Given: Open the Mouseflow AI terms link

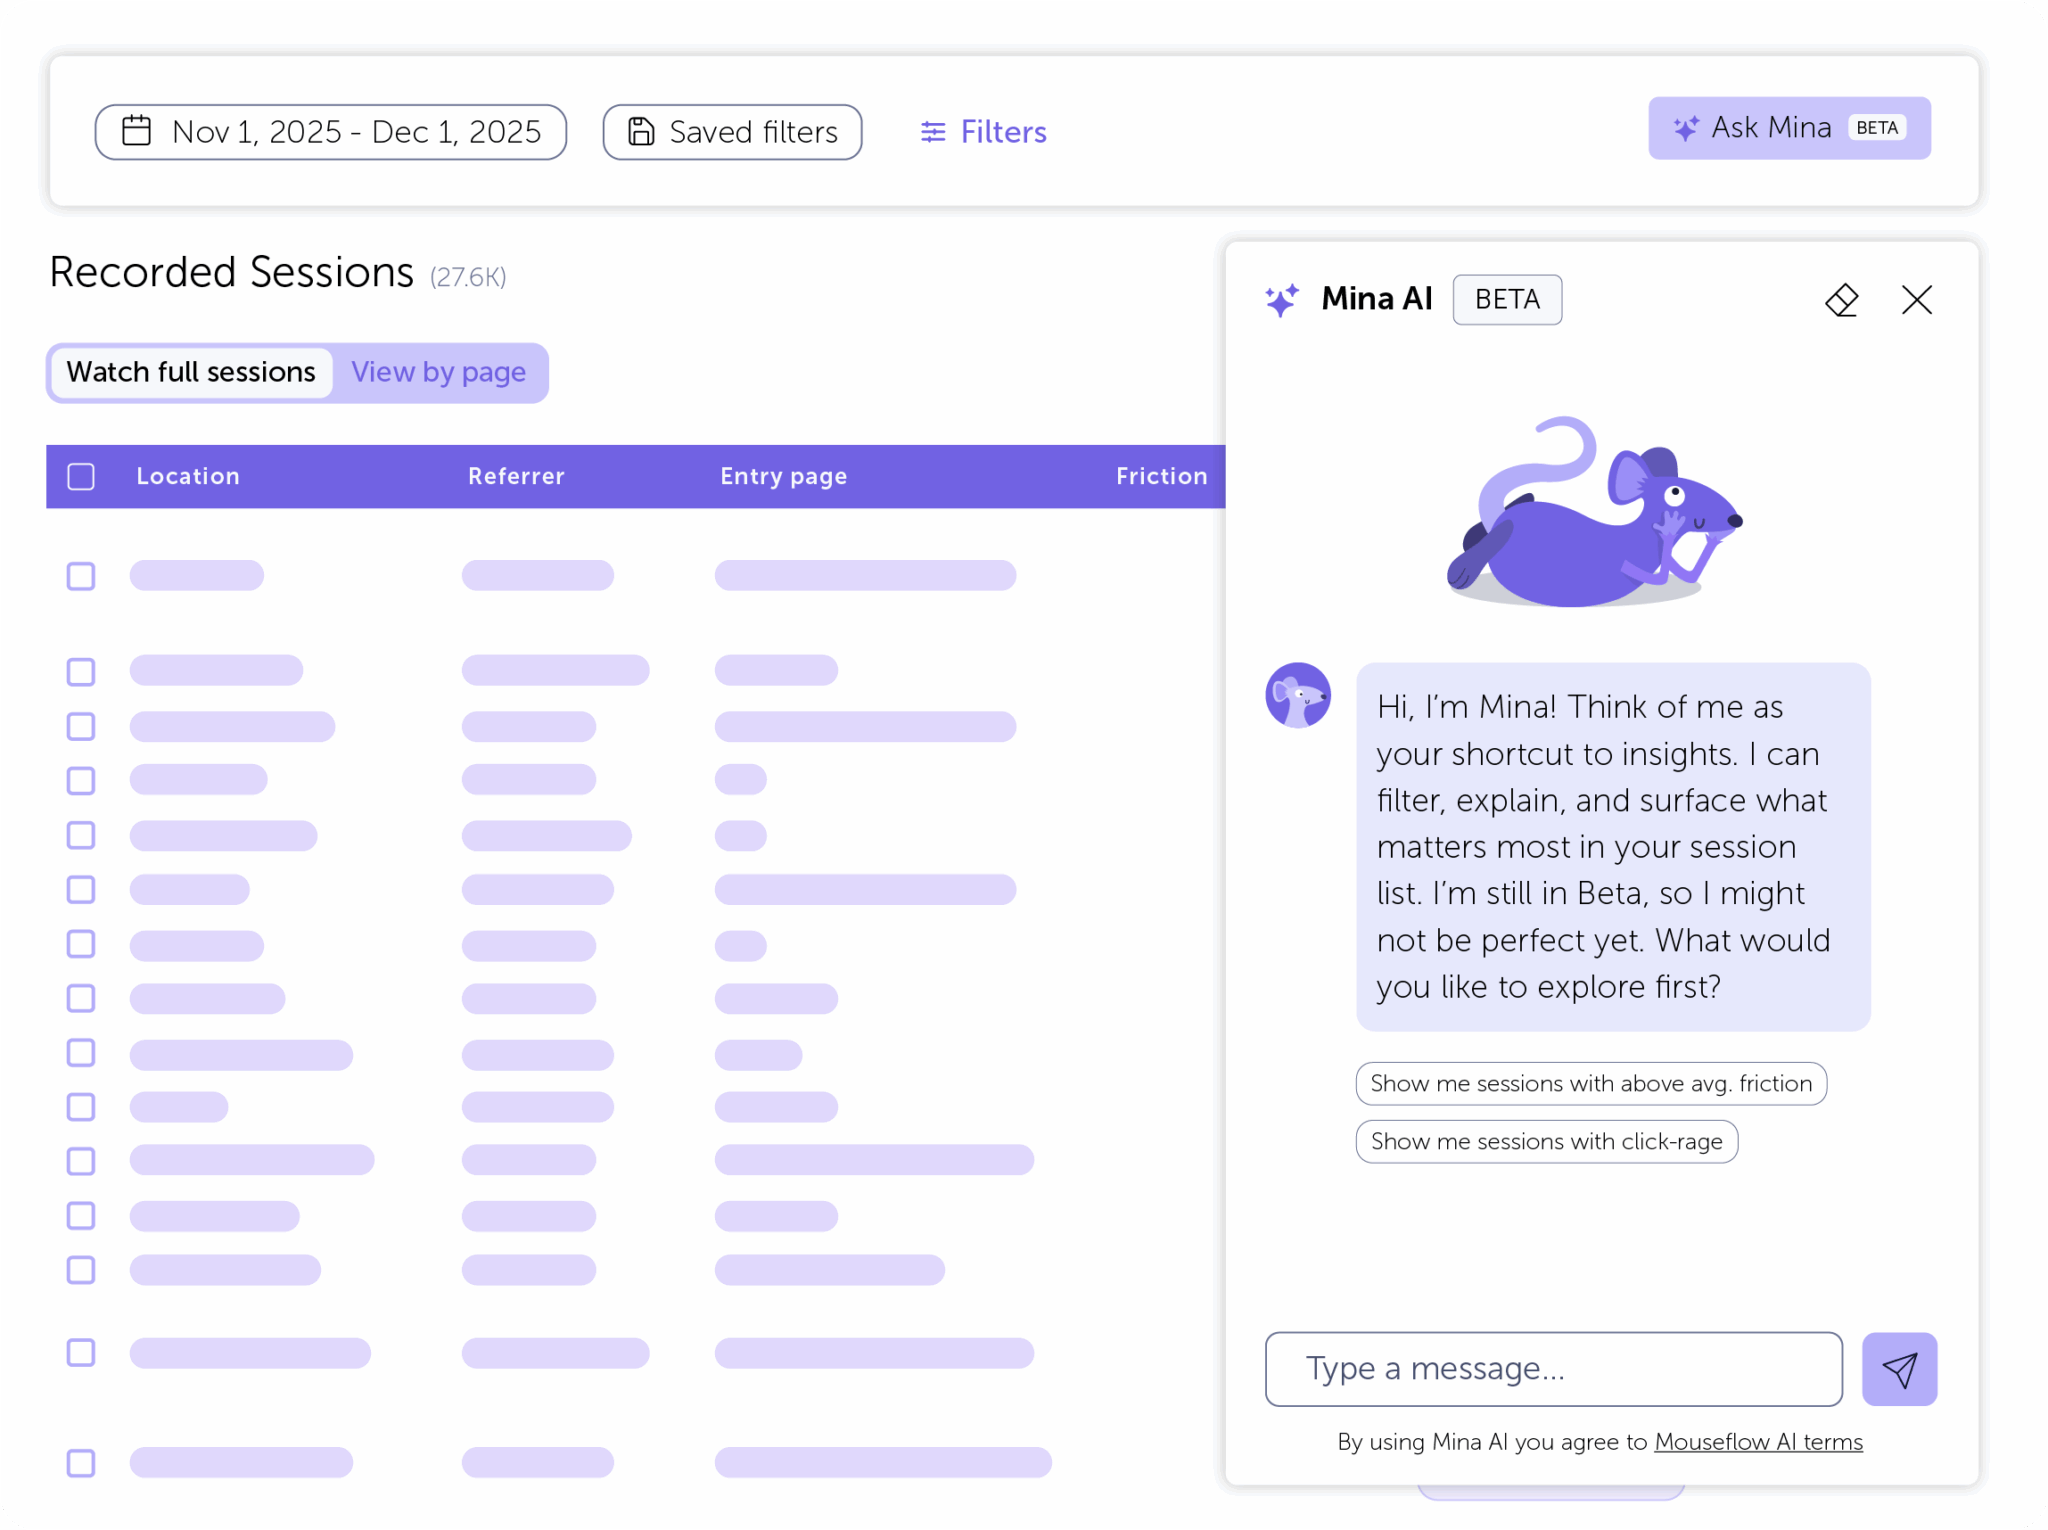Looking at the screenshot, I should point(1757,1441).
